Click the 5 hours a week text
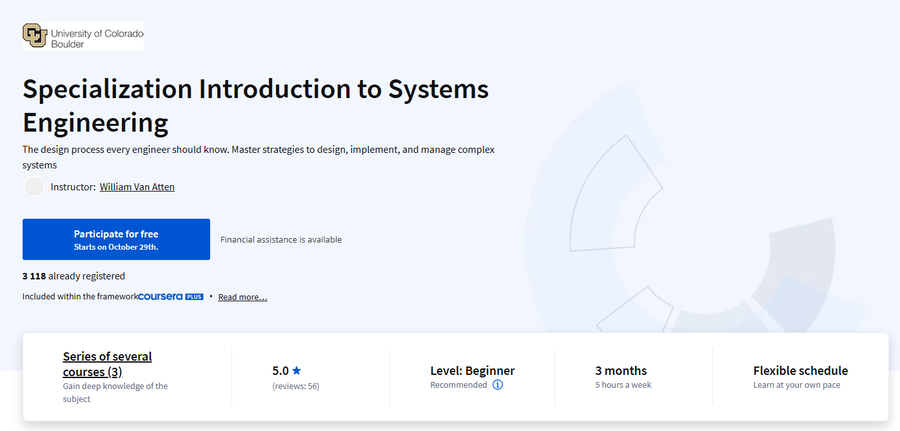 click(x=623, y=385)
